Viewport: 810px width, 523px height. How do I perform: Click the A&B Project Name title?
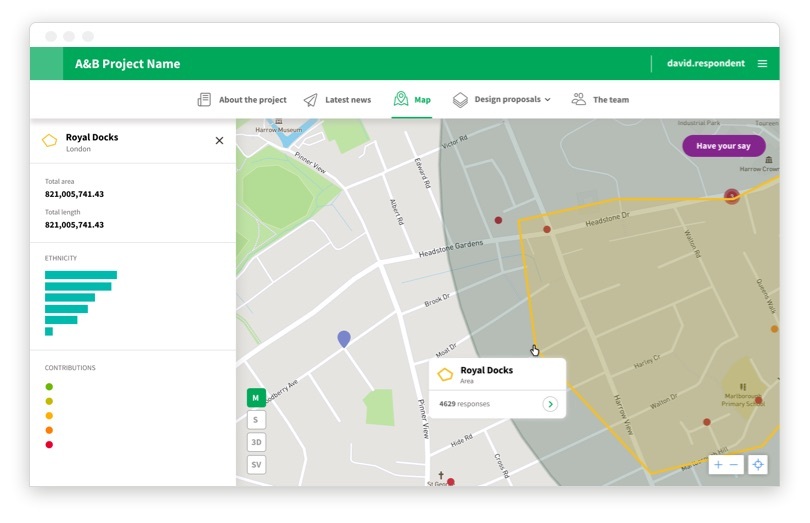pos(127,64)
